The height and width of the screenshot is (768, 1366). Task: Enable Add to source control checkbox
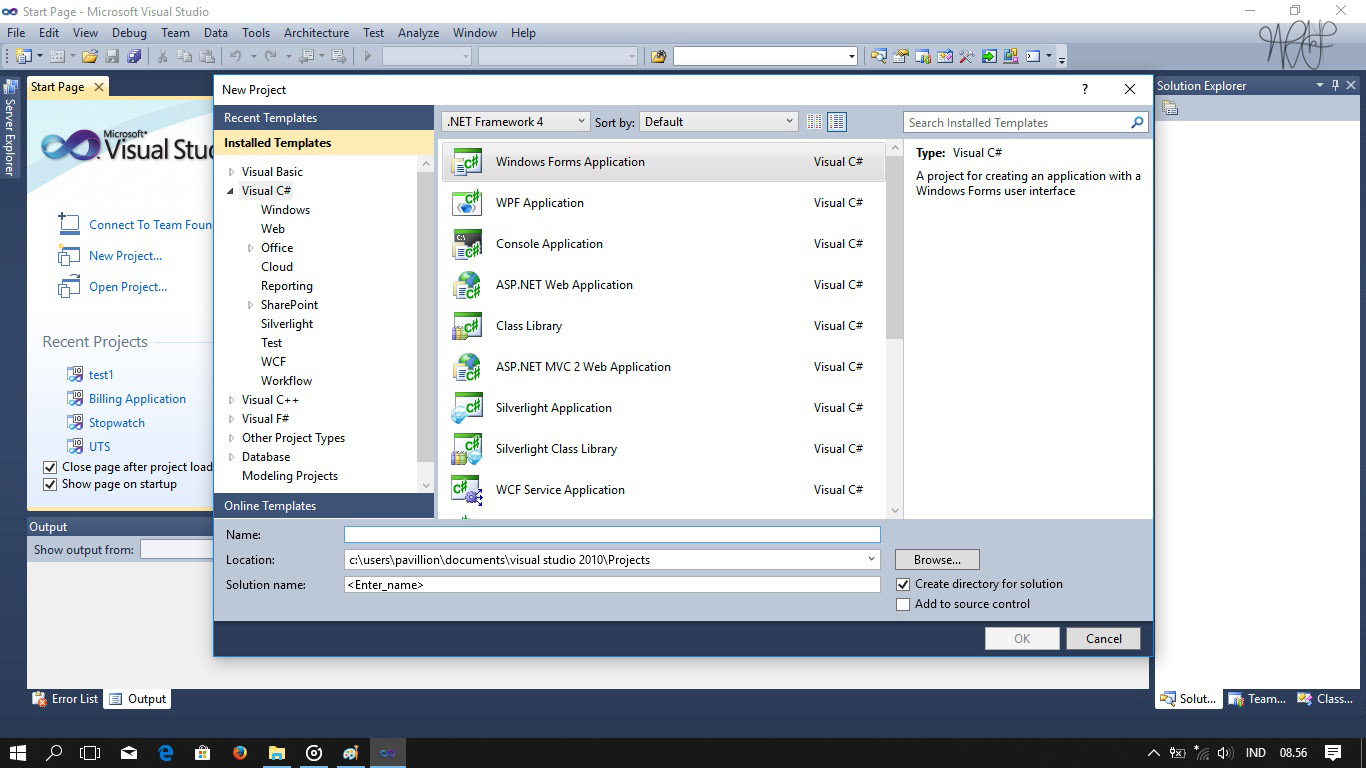pos(903,604)
